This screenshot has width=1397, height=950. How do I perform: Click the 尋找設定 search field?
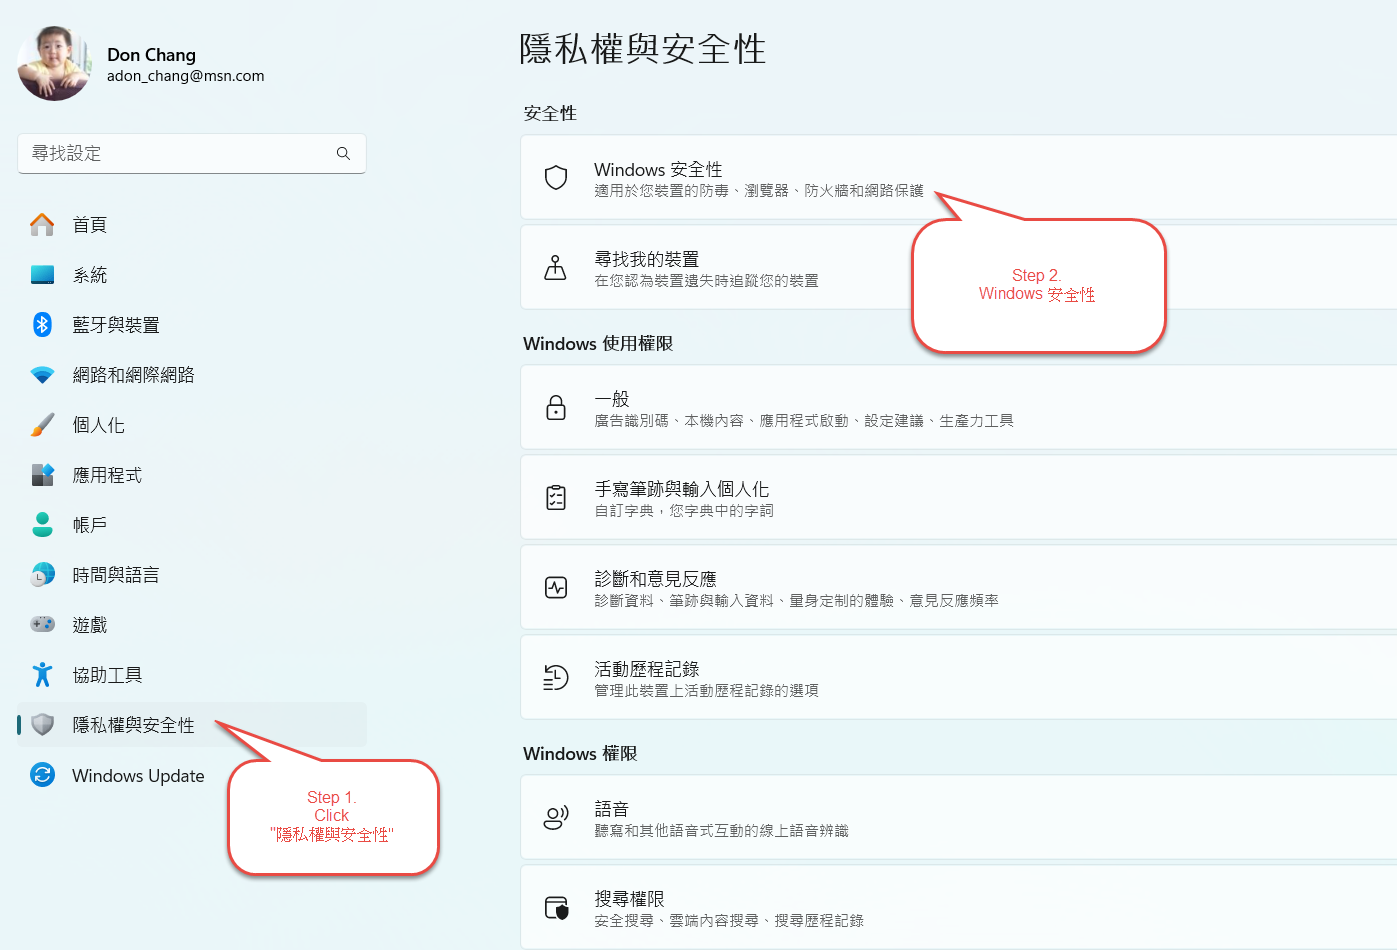click(180, 154)
